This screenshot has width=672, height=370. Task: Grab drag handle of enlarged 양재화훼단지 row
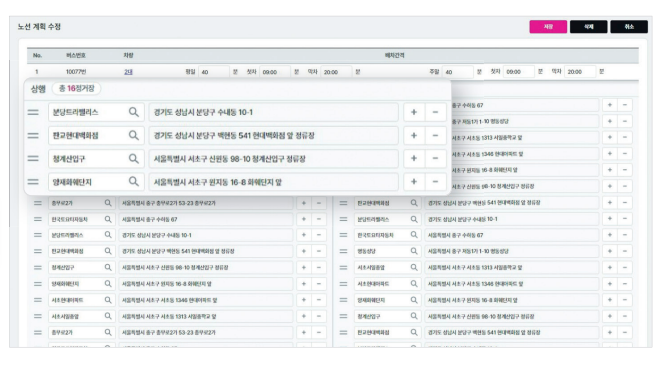(33, 182)
